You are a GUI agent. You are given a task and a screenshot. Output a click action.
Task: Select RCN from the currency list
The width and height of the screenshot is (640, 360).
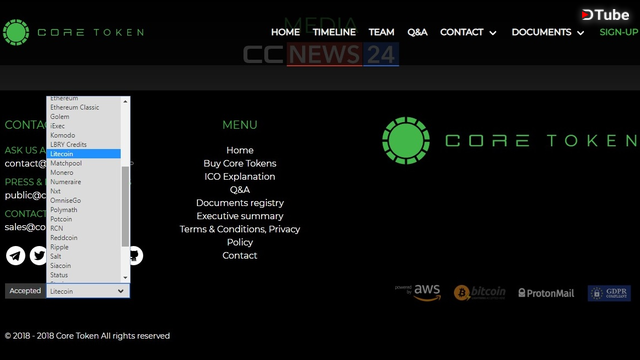pos(84,229)
